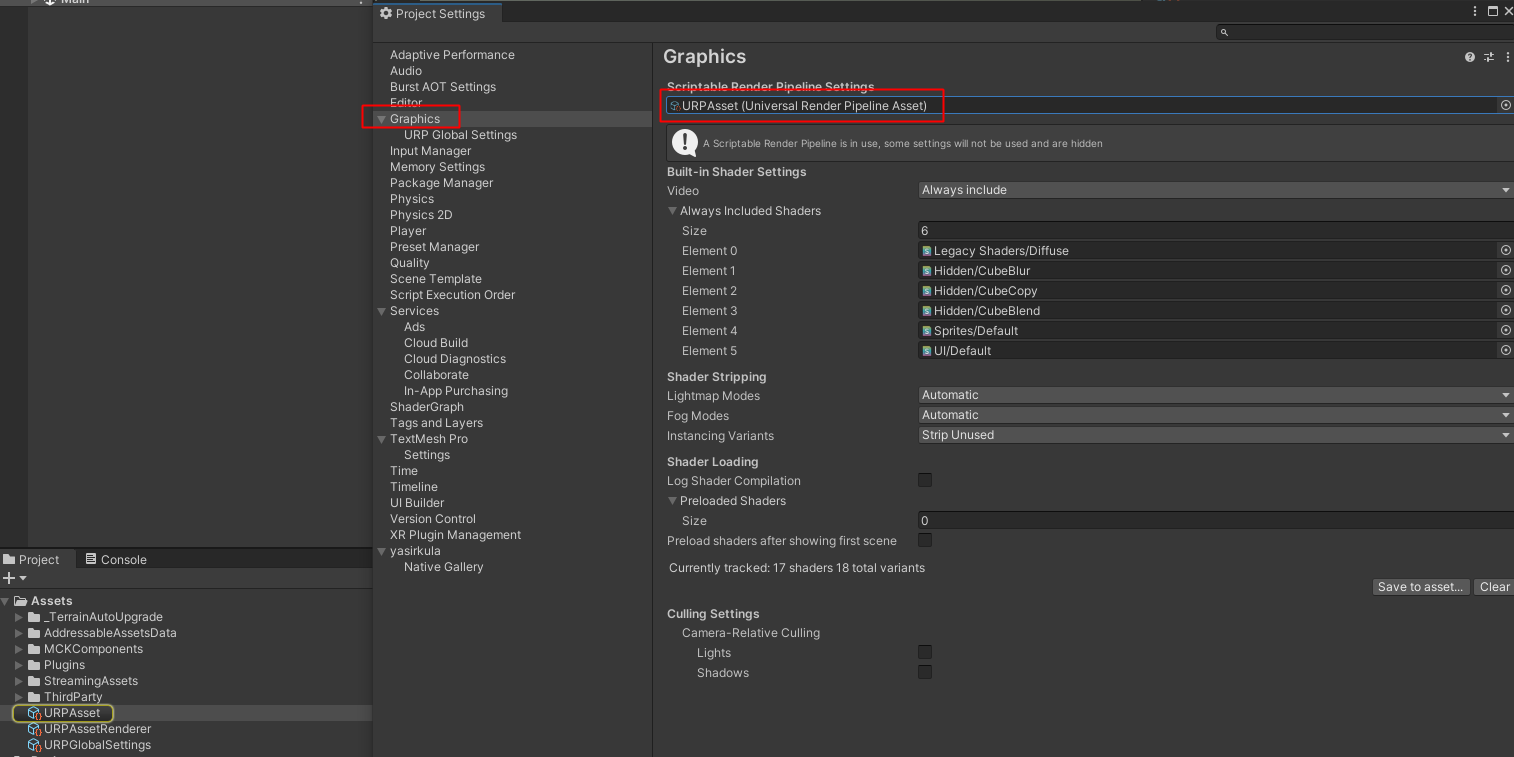
Task: Collapse the Always Included Shaders list
Action: tap(673, 211)
